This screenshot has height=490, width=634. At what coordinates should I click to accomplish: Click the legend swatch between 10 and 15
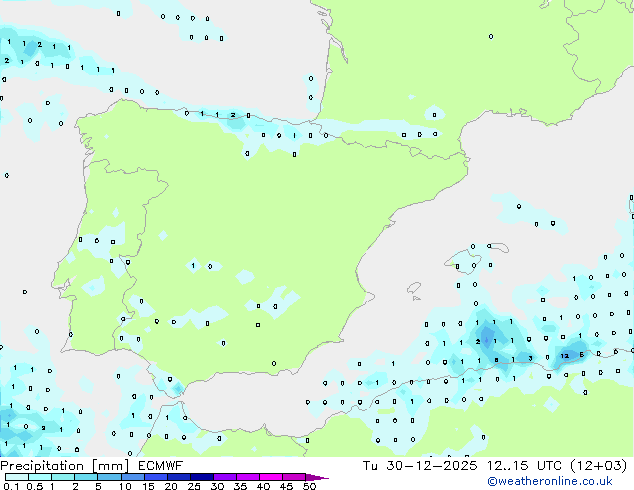(x=132, y=477)
